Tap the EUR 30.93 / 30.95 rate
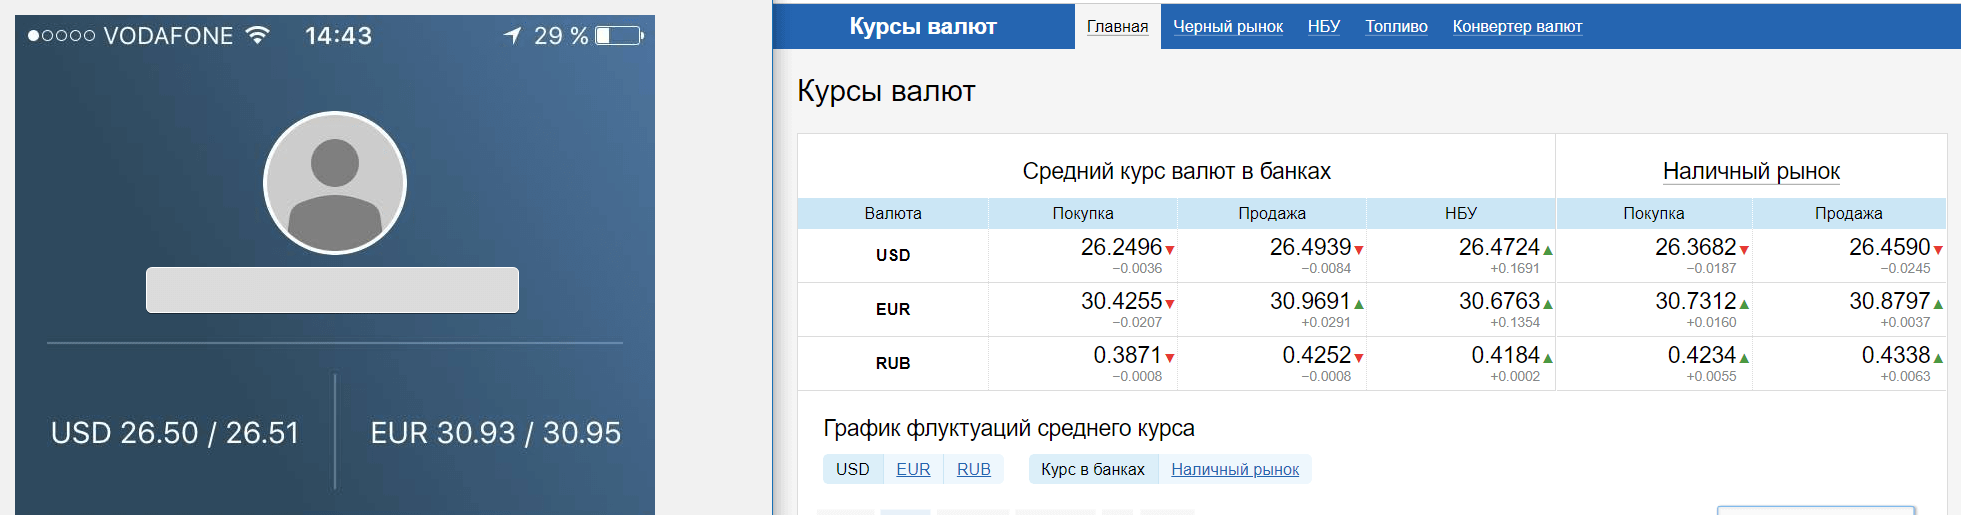This screenshot has width=1961, height=515. (496, 432)
